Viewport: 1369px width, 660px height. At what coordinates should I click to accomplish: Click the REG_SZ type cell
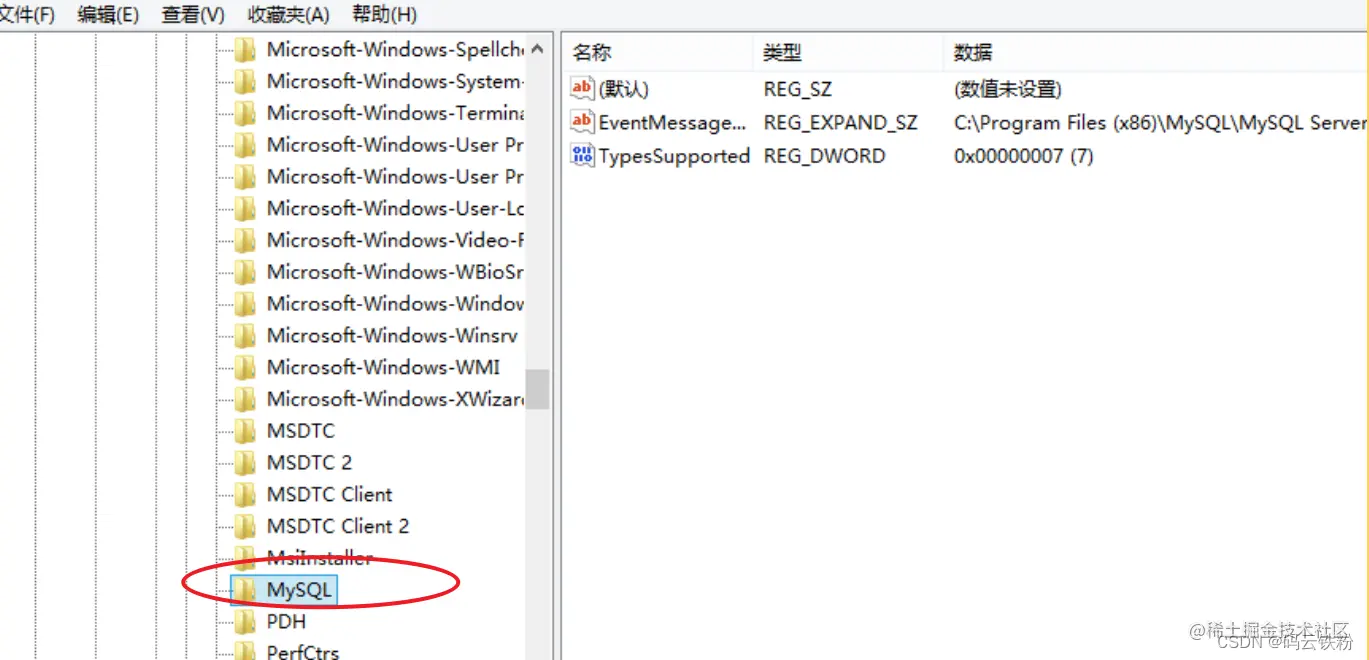pyautogui.click(x=798, y=89)
